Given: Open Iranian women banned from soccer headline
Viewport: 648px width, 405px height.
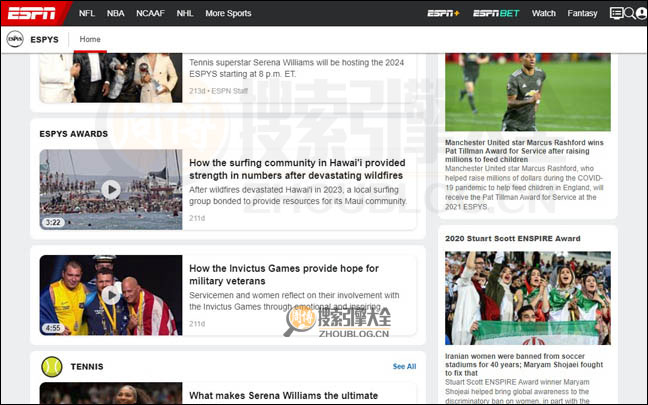Looking at the screenshot, I should coord(524,364).
